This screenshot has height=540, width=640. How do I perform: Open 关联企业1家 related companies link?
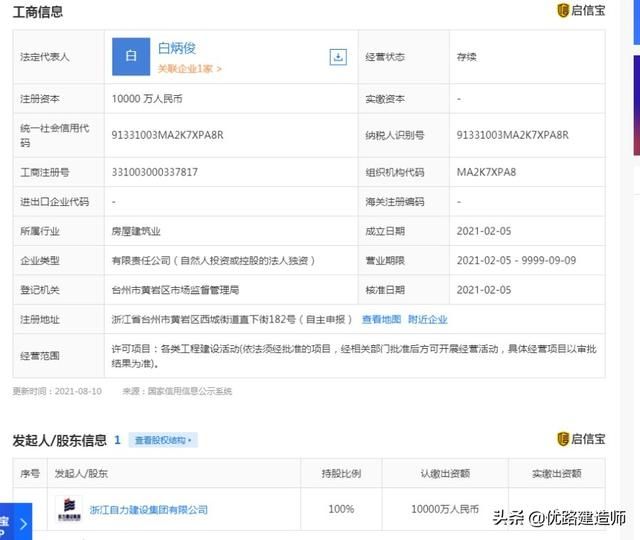coord(189,69)
